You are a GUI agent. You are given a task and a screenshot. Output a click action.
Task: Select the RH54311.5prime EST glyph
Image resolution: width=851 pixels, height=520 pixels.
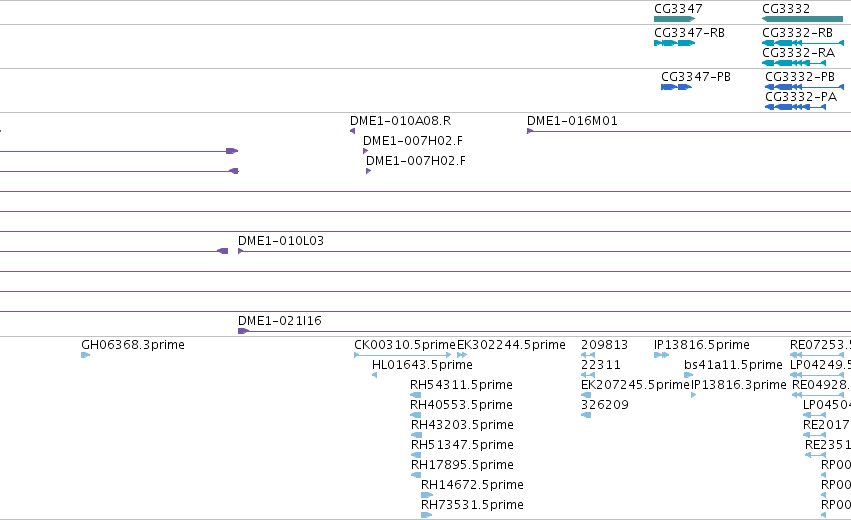pyautogui.click(x=416, y=395)
